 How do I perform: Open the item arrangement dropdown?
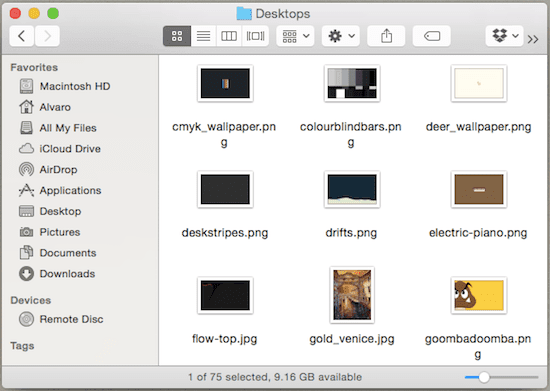(295, 36)
